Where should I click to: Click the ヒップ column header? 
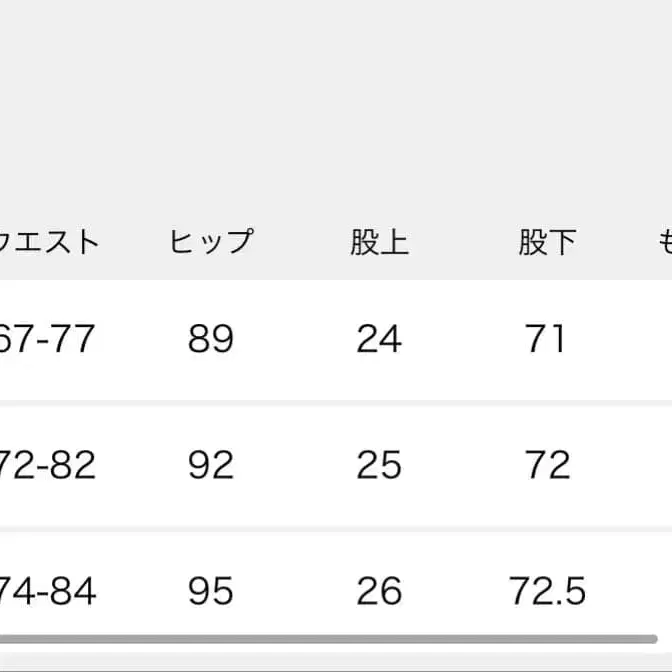[x=210, y=242]
